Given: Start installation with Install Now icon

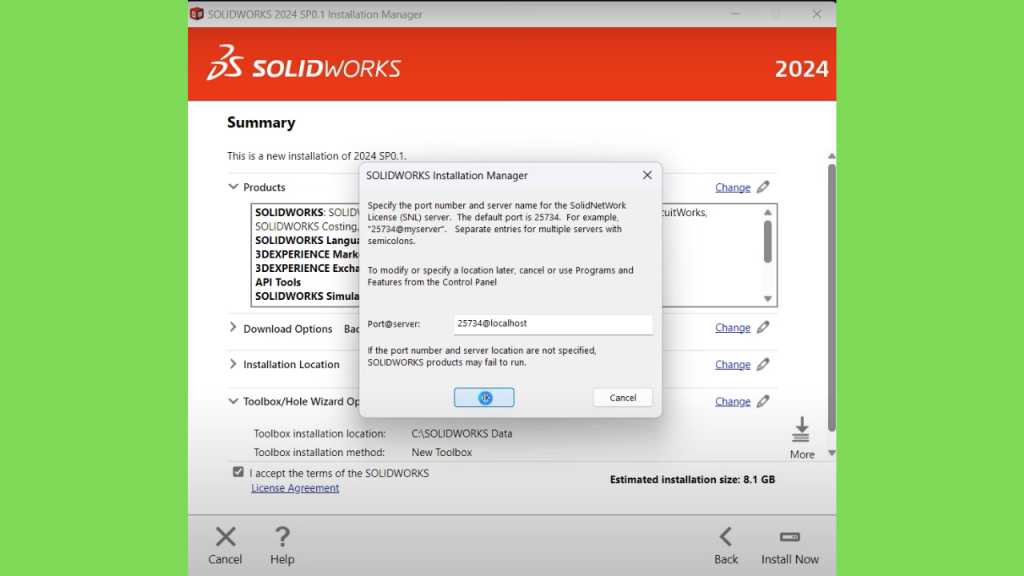Looking at the screenshot, I should tap(790, 537).
